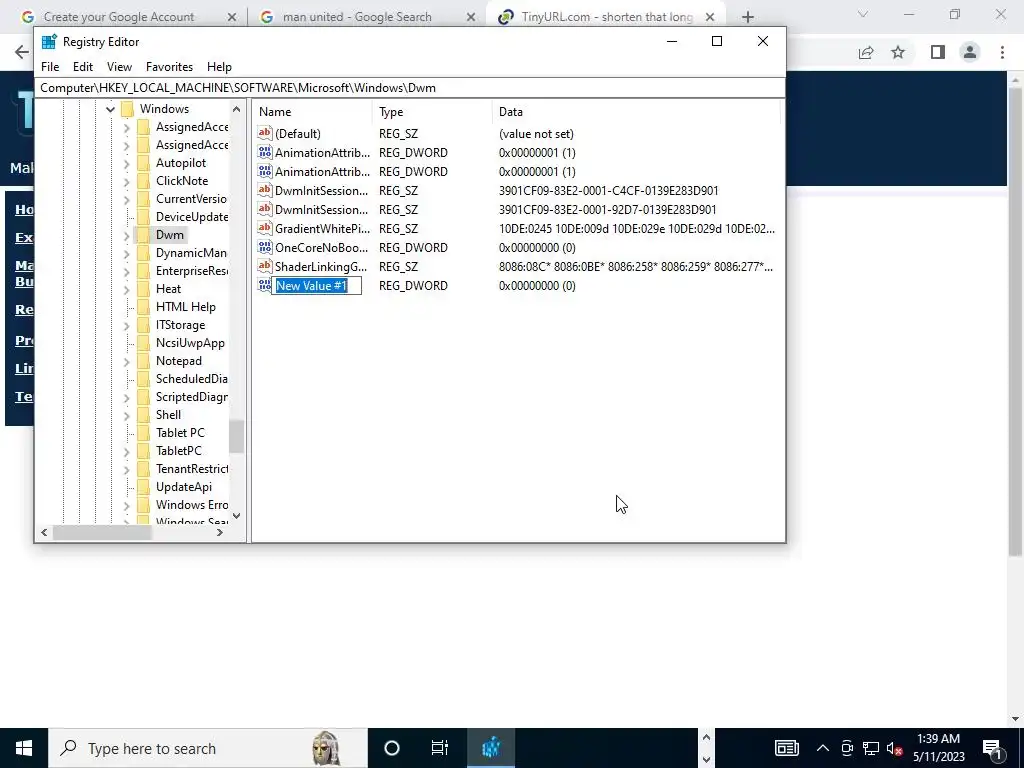Select the ScheduledDiagnostics key

[192, 379]
